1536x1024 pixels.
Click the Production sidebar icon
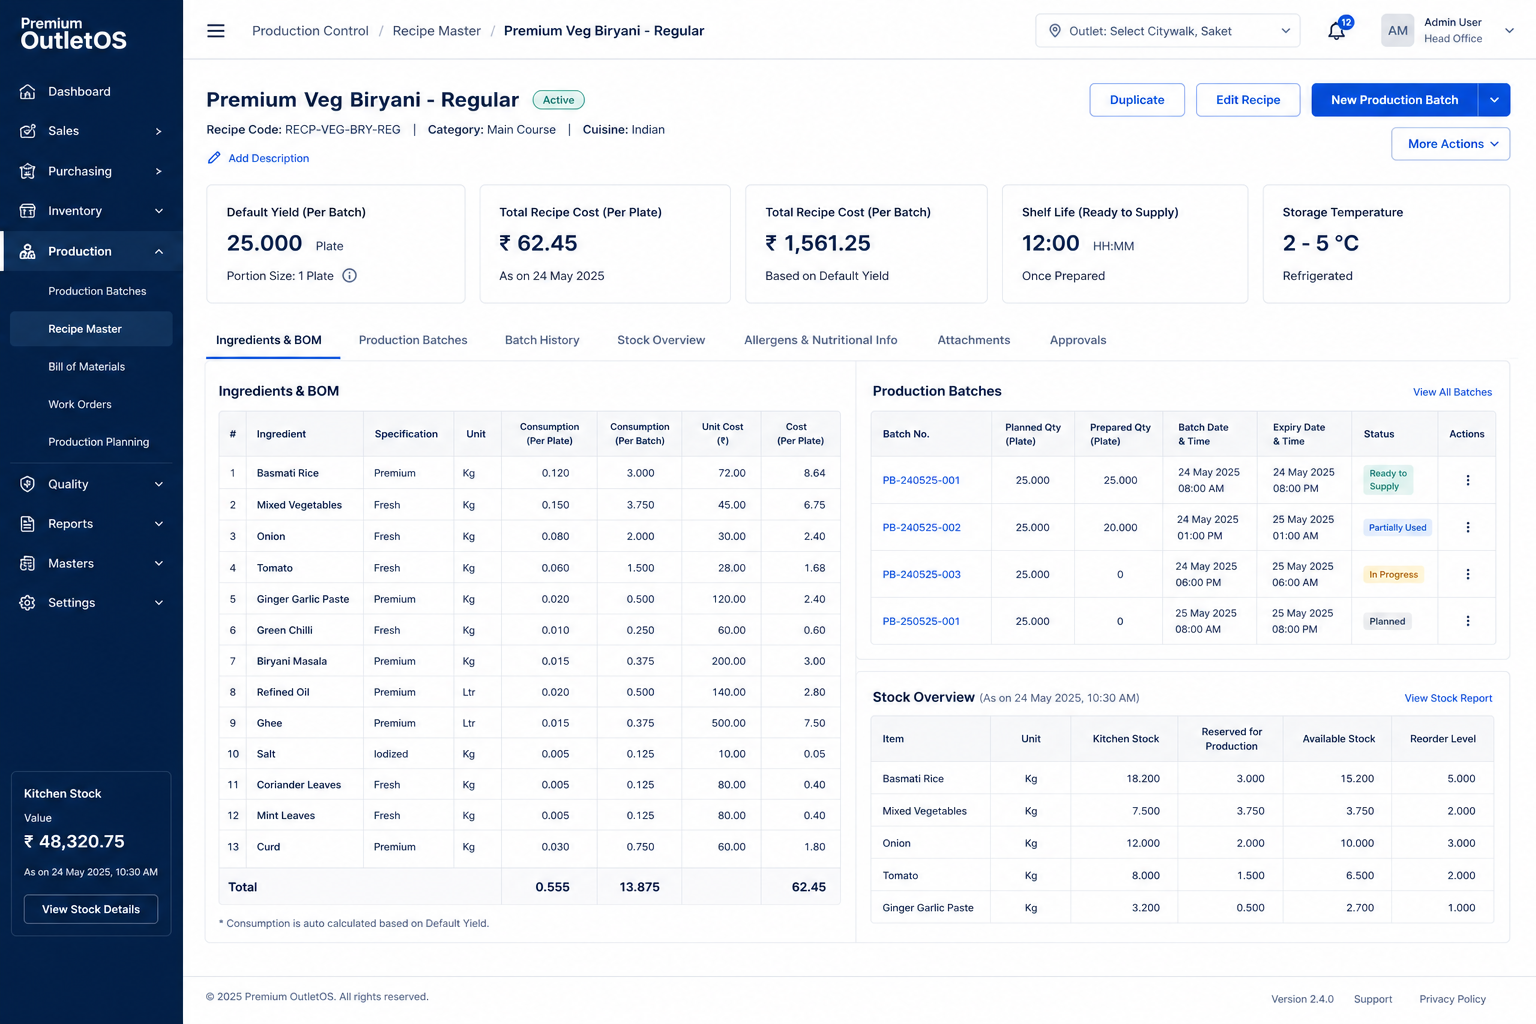28,251
